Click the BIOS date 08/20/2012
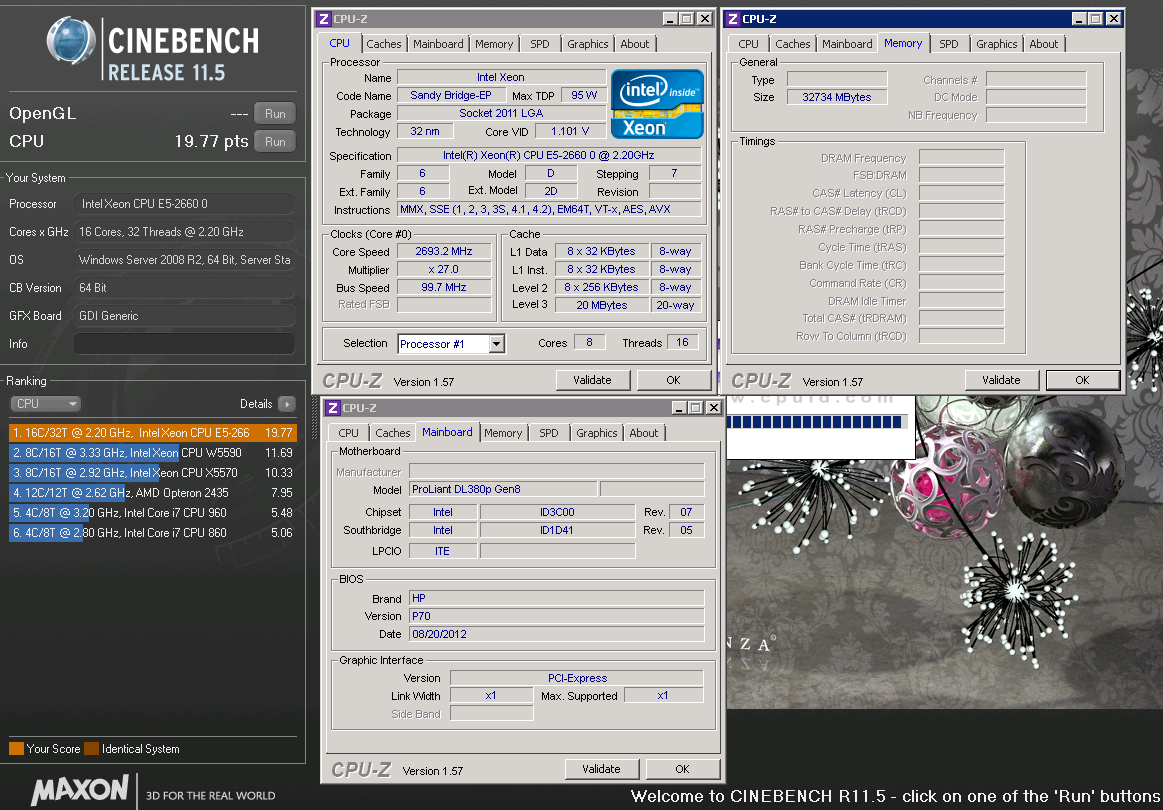The image size is (1163, 810). 556,634
